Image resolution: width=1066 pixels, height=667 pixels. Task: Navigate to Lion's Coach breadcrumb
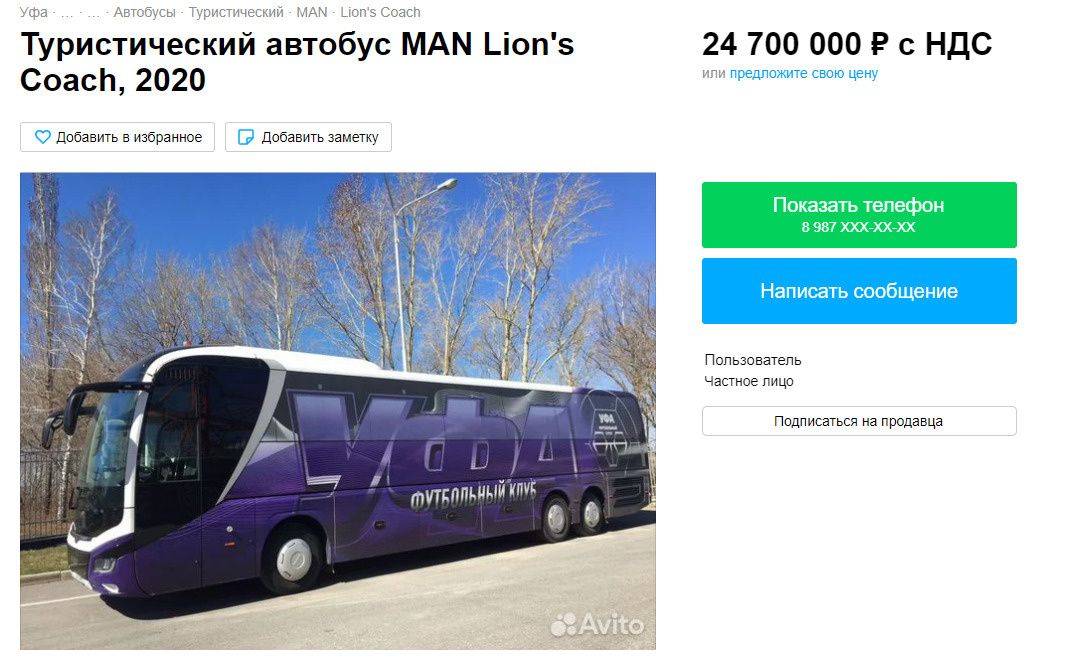[380, 13]
